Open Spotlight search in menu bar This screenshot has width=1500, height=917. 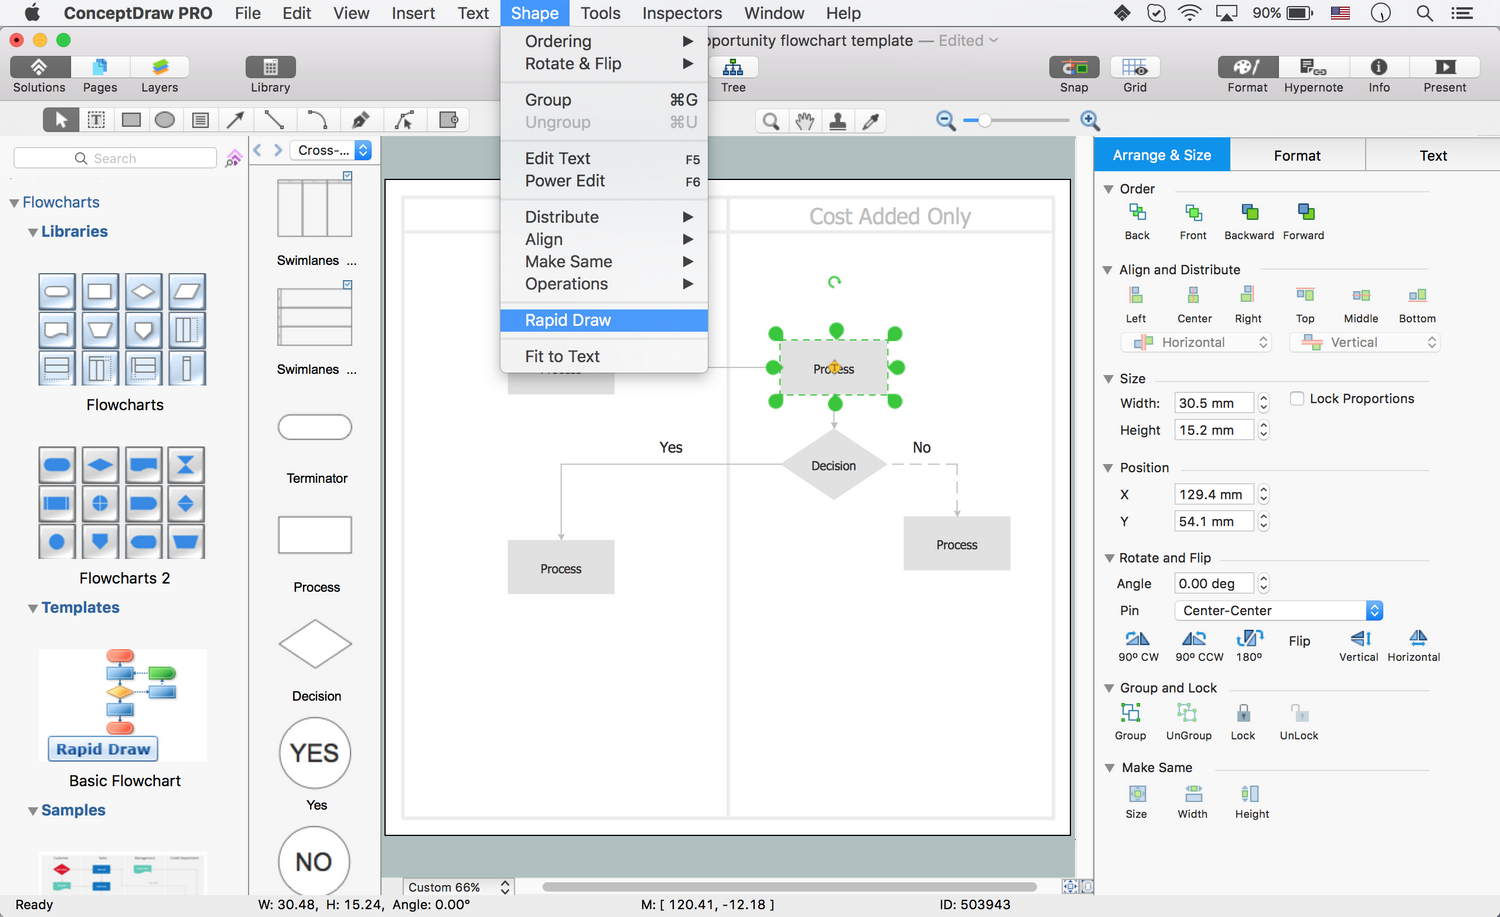[x=1424, y=13]
